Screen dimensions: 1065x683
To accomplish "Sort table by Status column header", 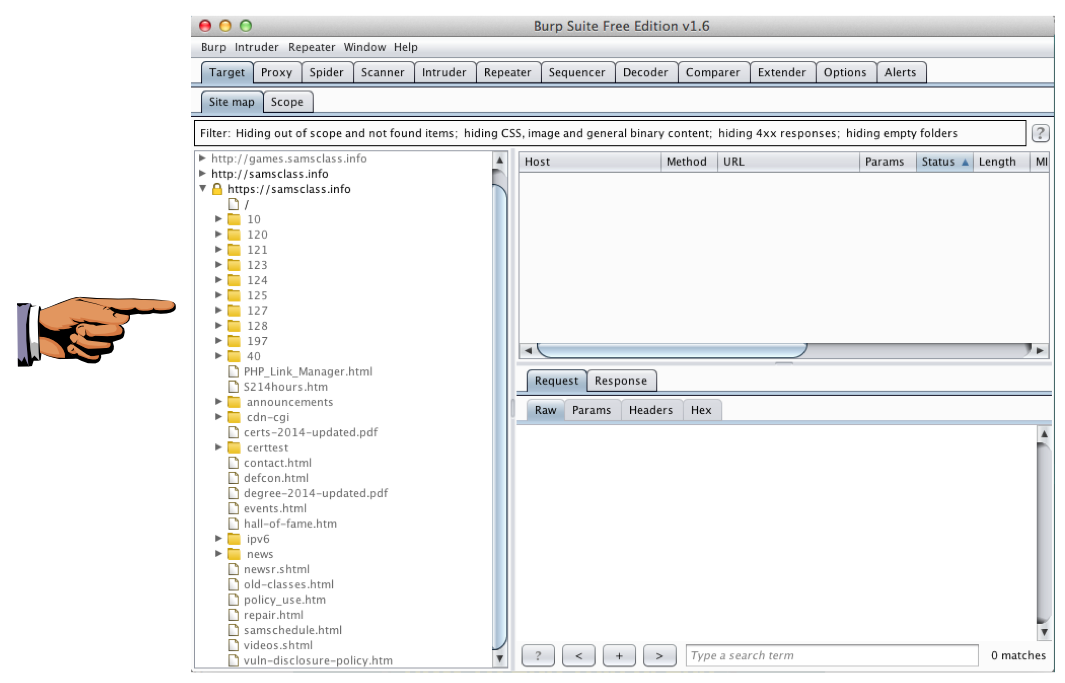I will tap(944, 162).
